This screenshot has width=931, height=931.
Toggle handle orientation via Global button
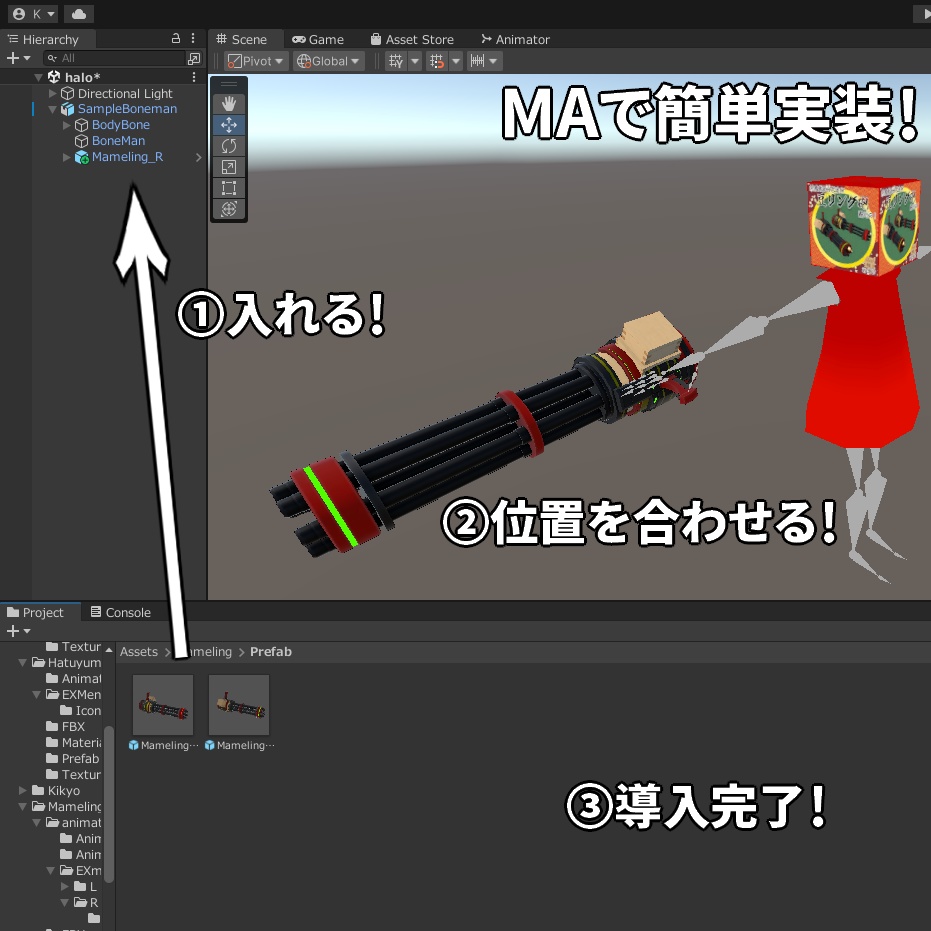tap(327, 60)
